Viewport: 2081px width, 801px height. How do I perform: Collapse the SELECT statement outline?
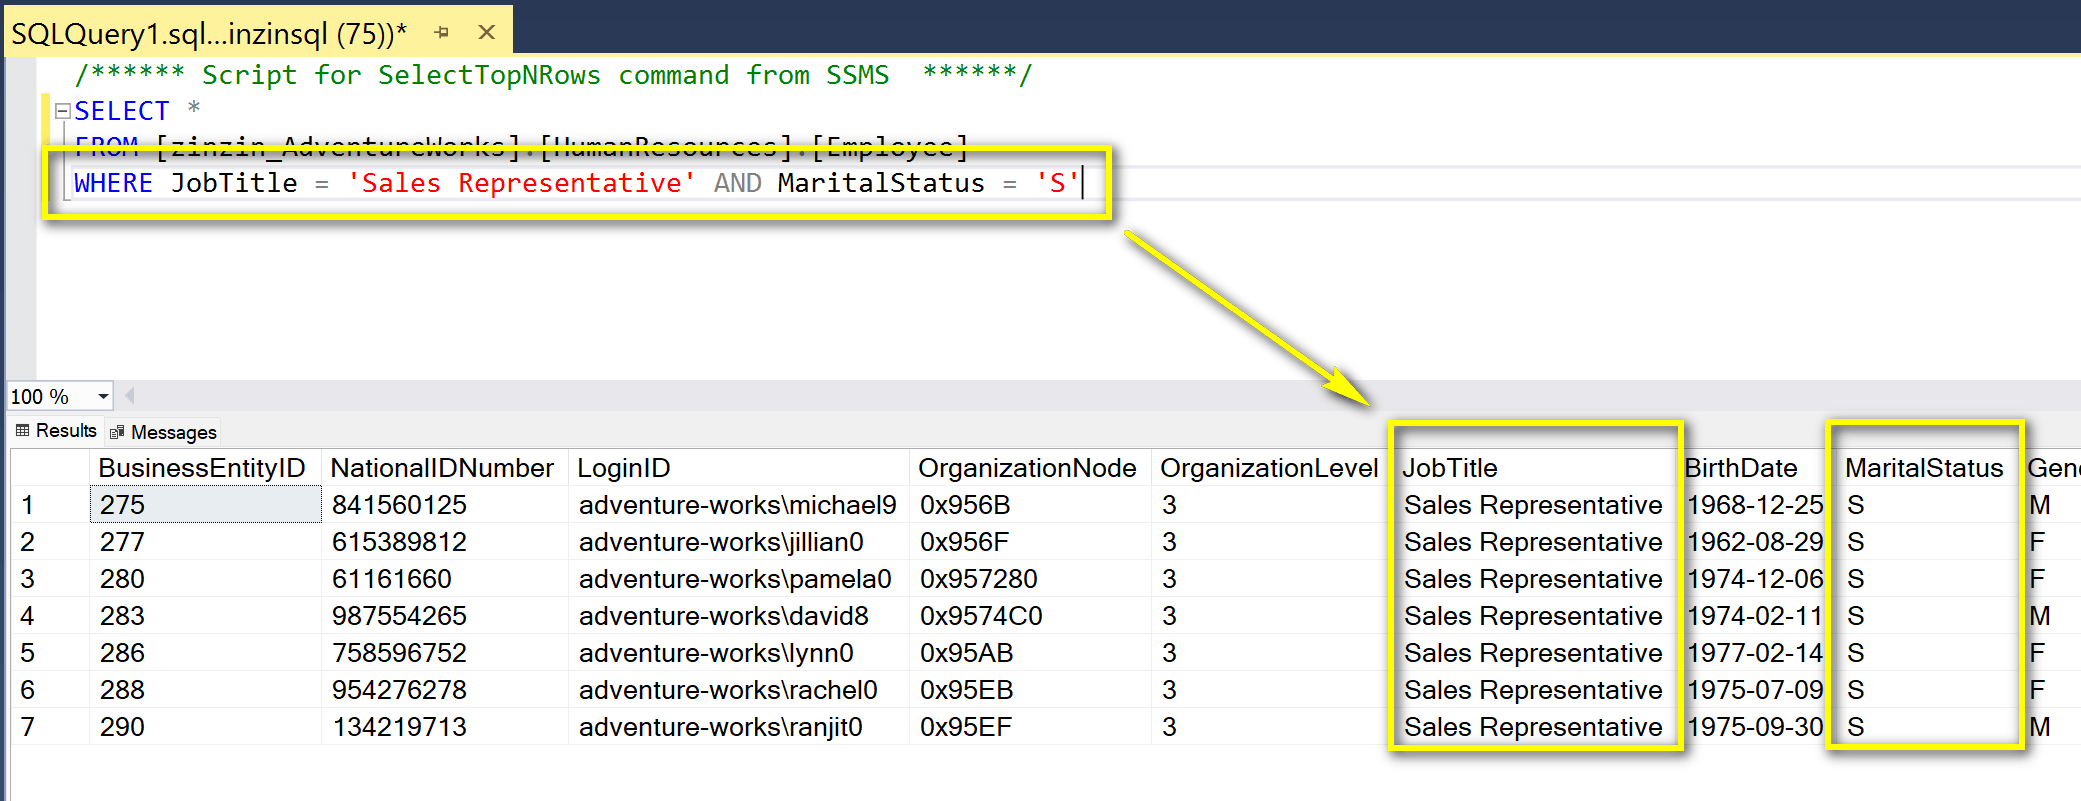62,111
